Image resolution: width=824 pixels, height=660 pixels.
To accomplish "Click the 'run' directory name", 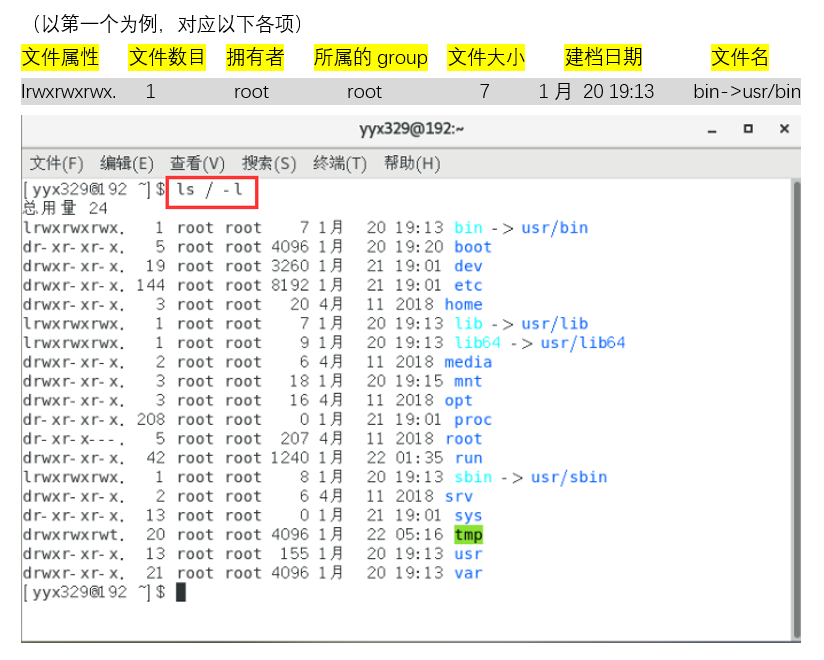I will point(468,458).
